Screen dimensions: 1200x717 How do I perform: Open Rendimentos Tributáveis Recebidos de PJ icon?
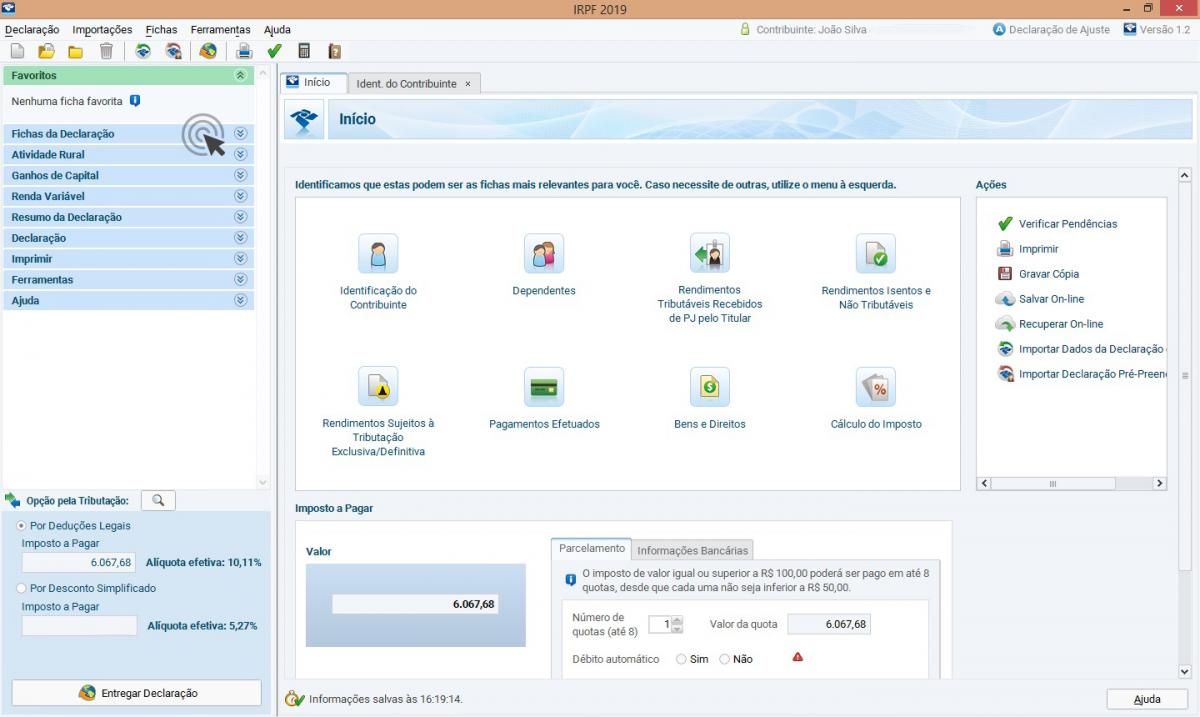(x=710, y=253)
